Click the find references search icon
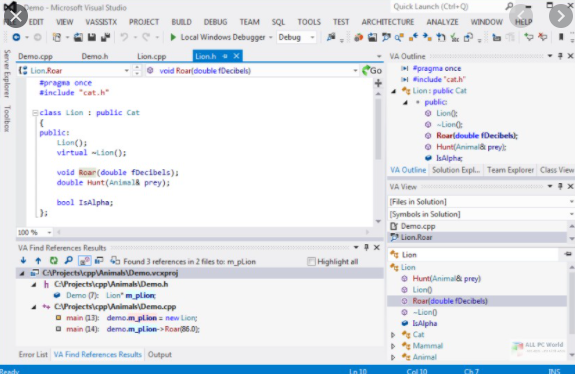The width and height of the screenshot is (575, 374). [69, 261]
